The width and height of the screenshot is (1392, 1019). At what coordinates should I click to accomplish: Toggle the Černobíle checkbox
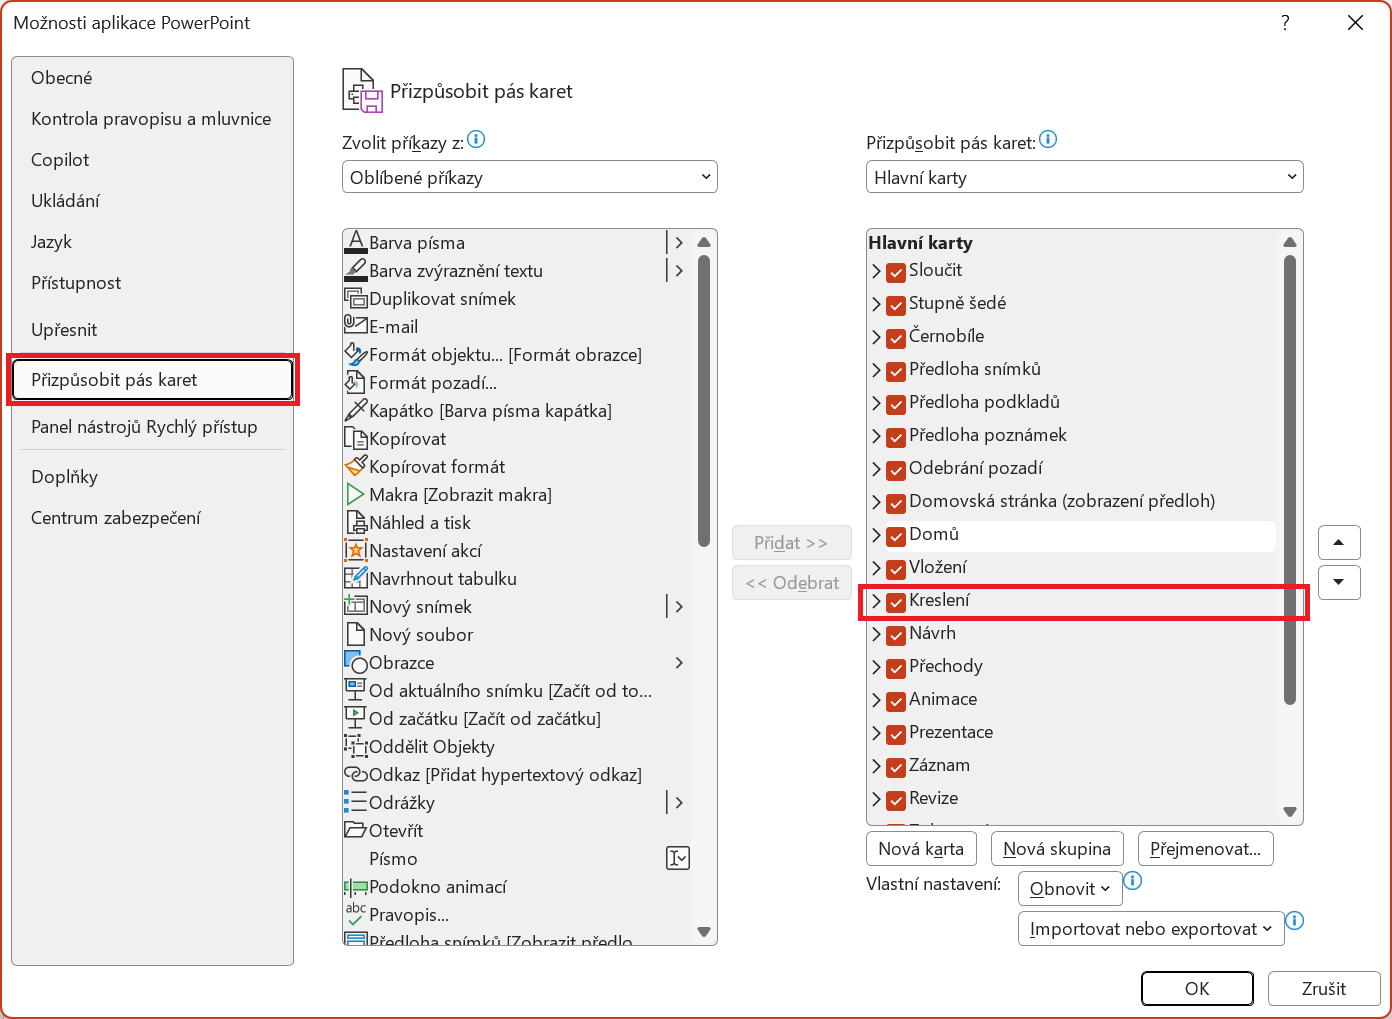click(896, 337)
